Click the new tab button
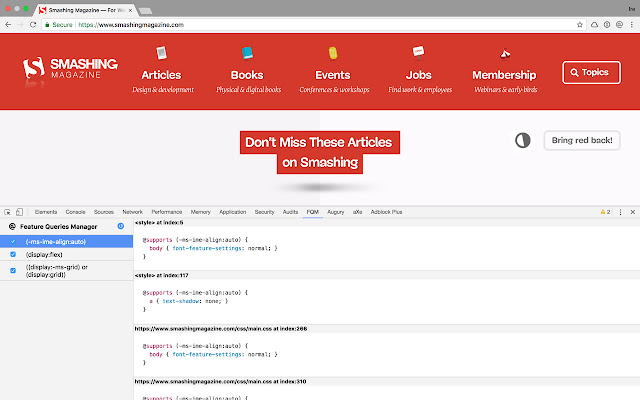Viewport: 640px width, 400px height. (145, 11)
